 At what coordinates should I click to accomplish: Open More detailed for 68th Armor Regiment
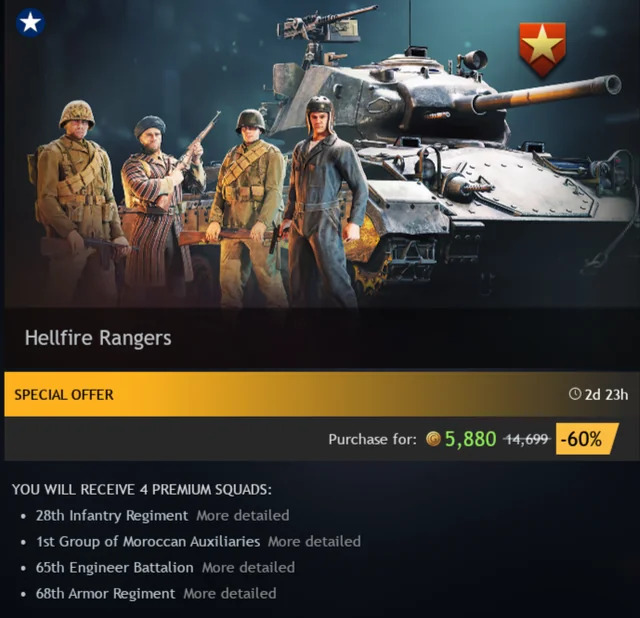tap(230, 594)
